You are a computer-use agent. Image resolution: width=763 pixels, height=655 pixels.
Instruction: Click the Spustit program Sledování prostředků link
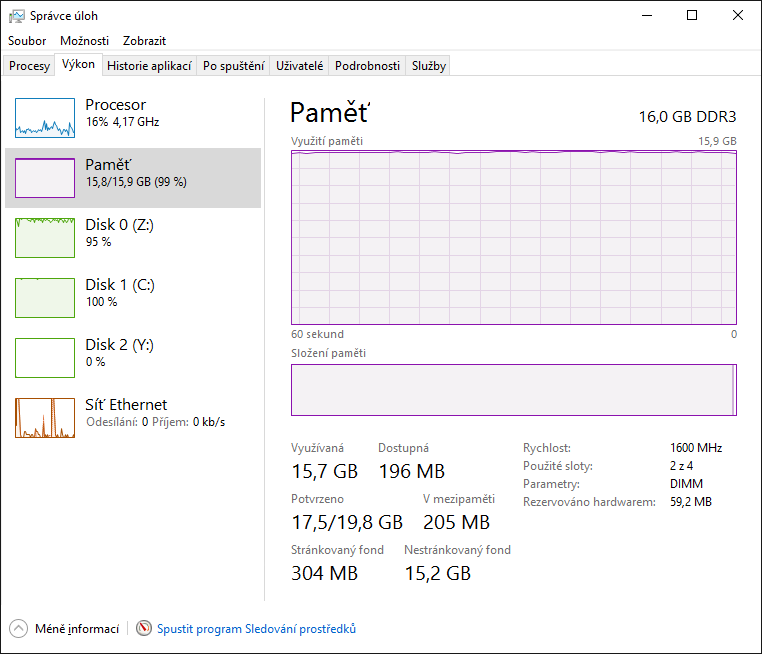click(256, 629)
